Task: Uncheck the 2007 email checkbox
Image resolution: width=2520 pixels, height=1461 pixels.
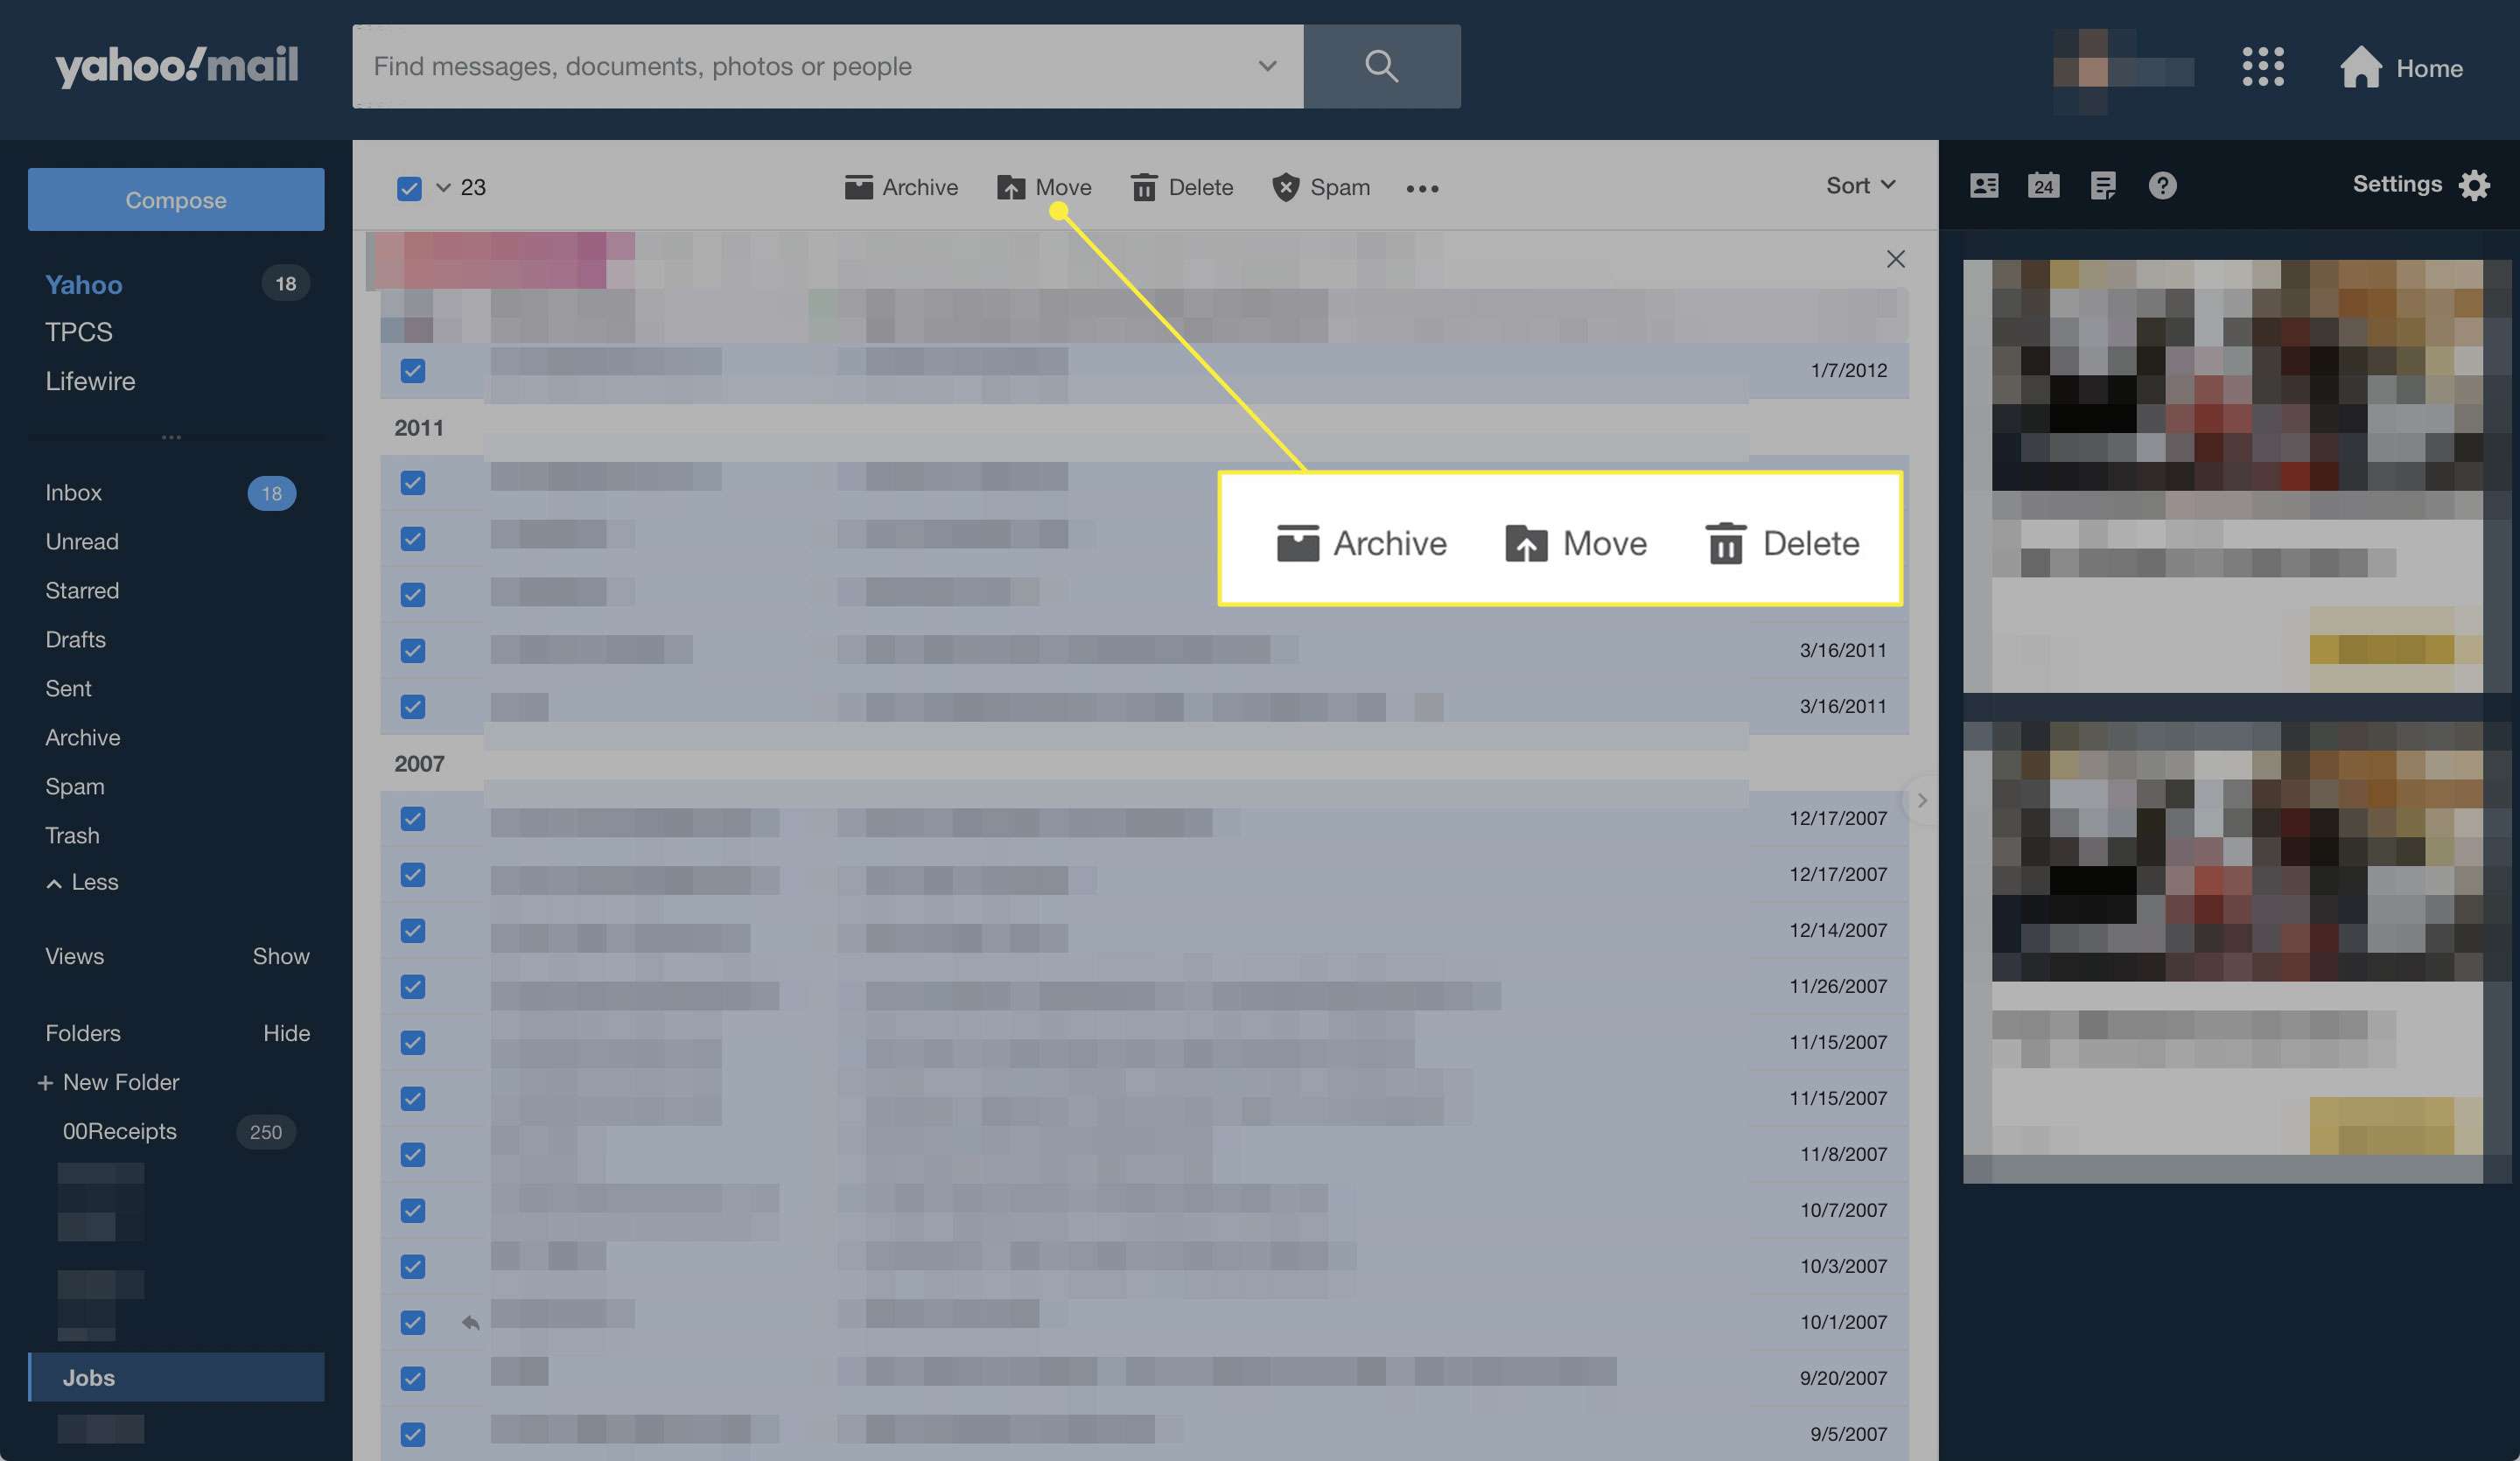Action: click(x=412, y=817)
